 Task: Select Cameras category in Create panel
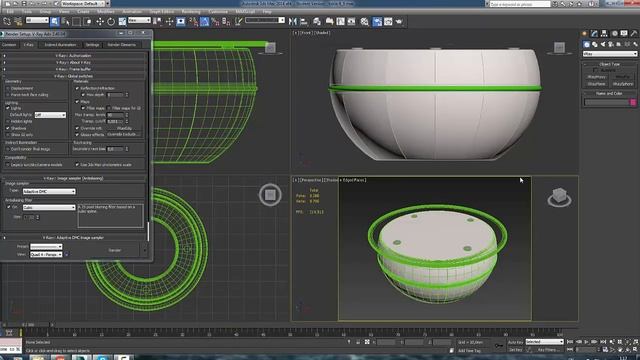point(611,44)
